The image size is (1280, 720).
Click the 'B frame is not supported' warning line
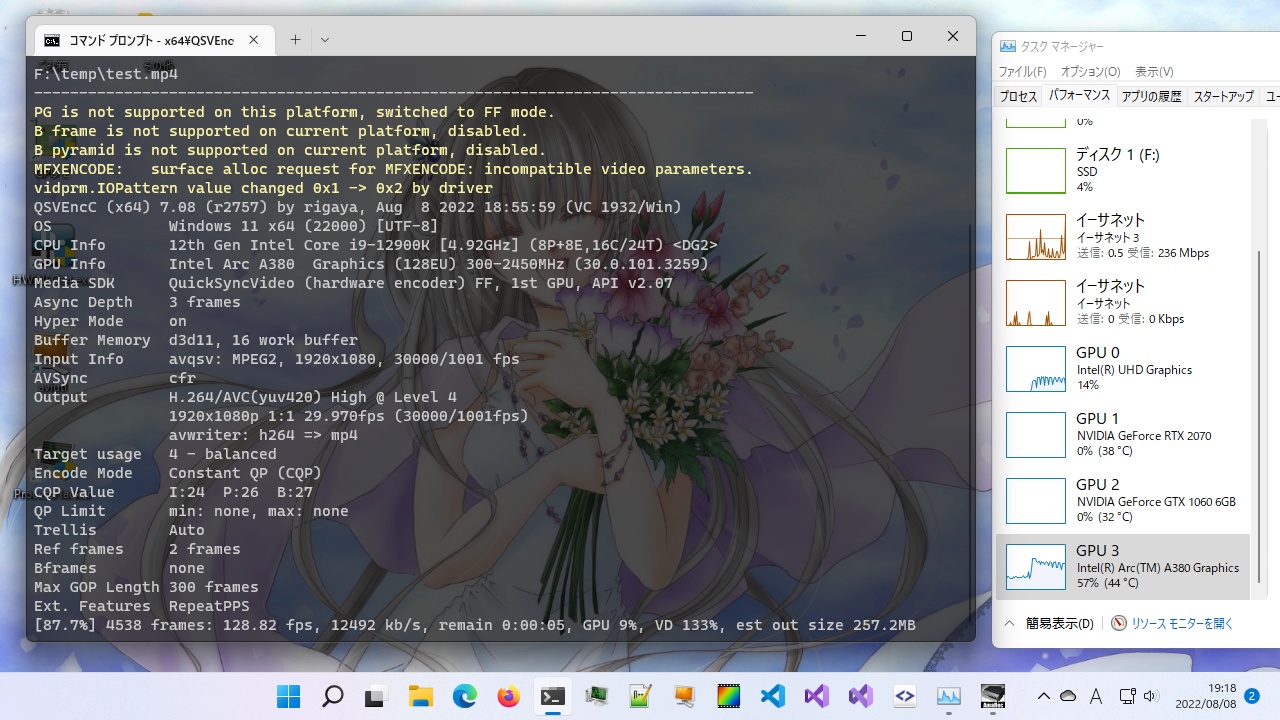(281, 131)
